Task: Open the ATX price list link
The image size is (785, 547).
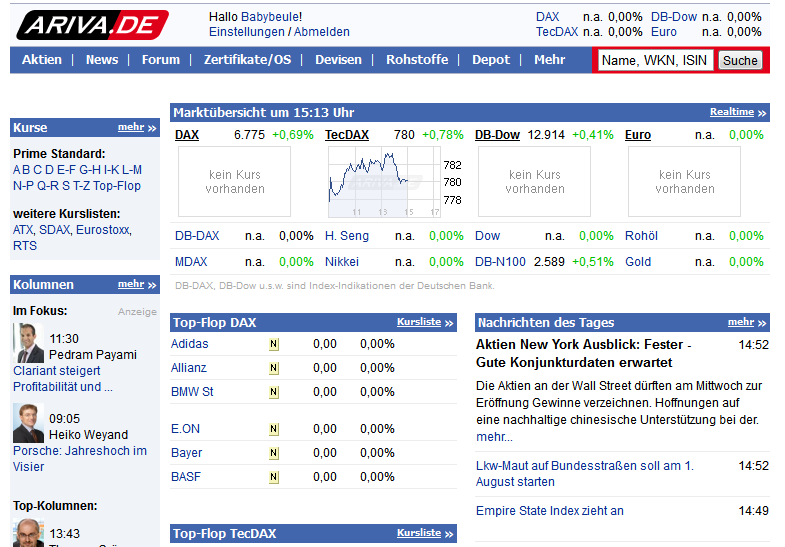Action: [23, 230]
